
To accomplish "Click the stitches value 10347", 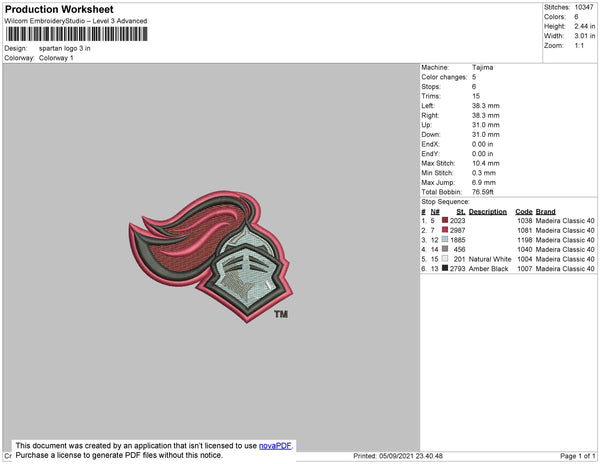I will tap(584, 7).
